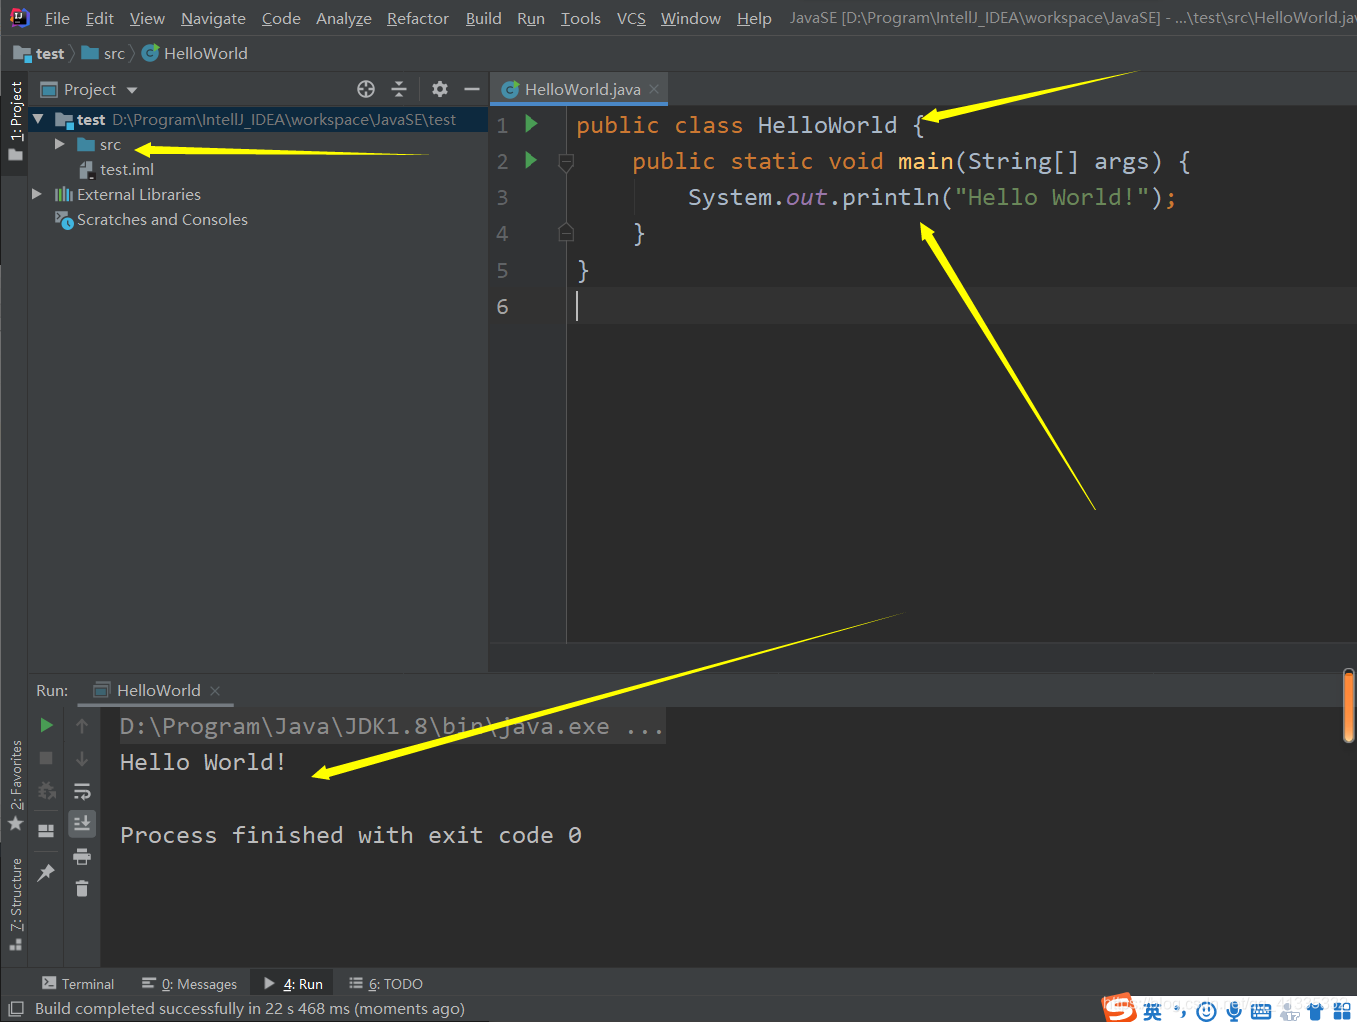
Task: Toggle Sogou English/Chinese mode 英
Action: tap(1152, 1012)
